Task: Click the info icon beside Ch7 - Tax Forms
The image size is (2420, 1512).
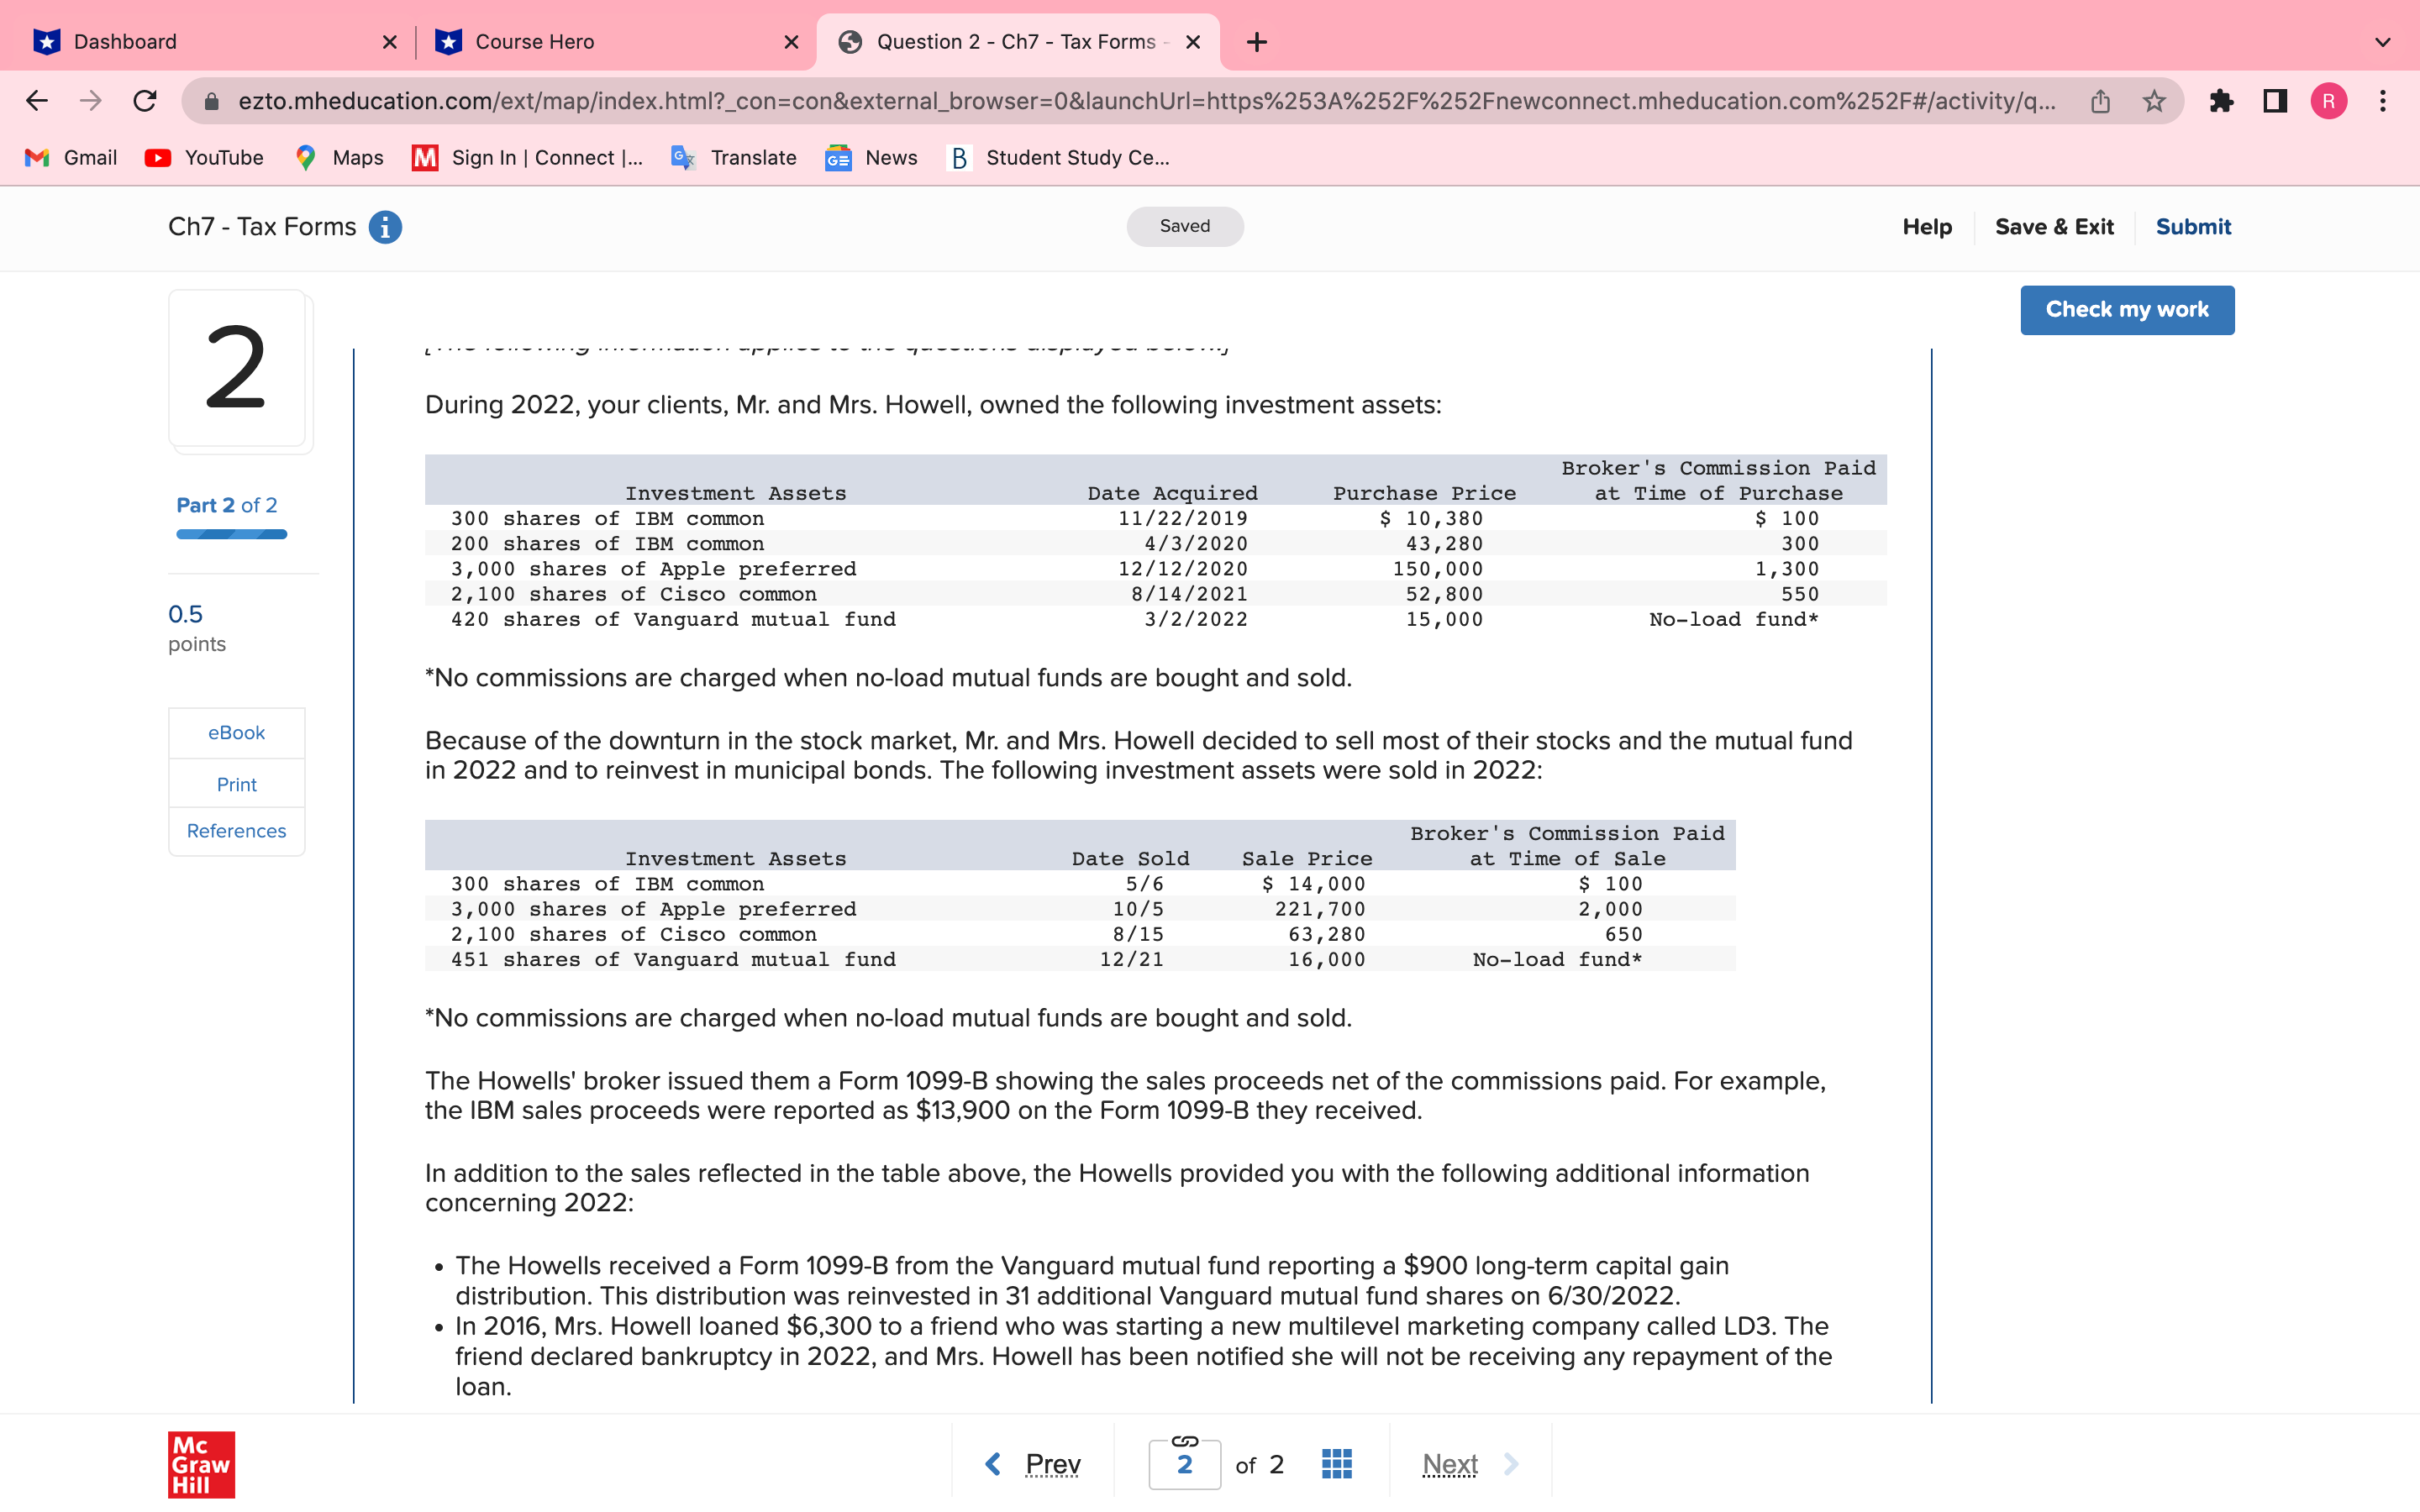Action: click(385, 227)
